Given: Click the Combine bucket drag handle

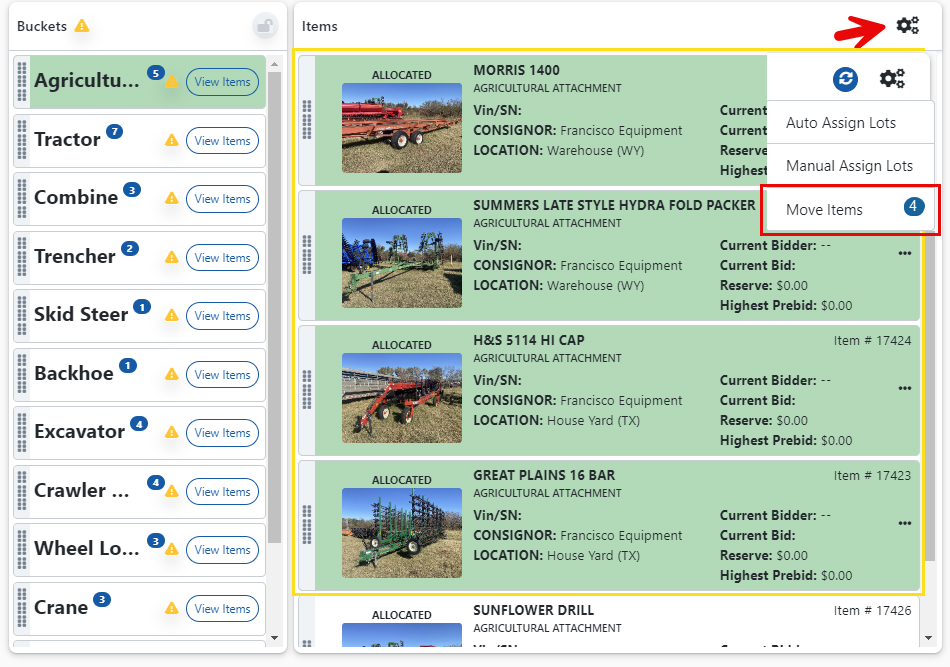Looking at the screenshot, I should pyautogui.click(x=22, y=199).
